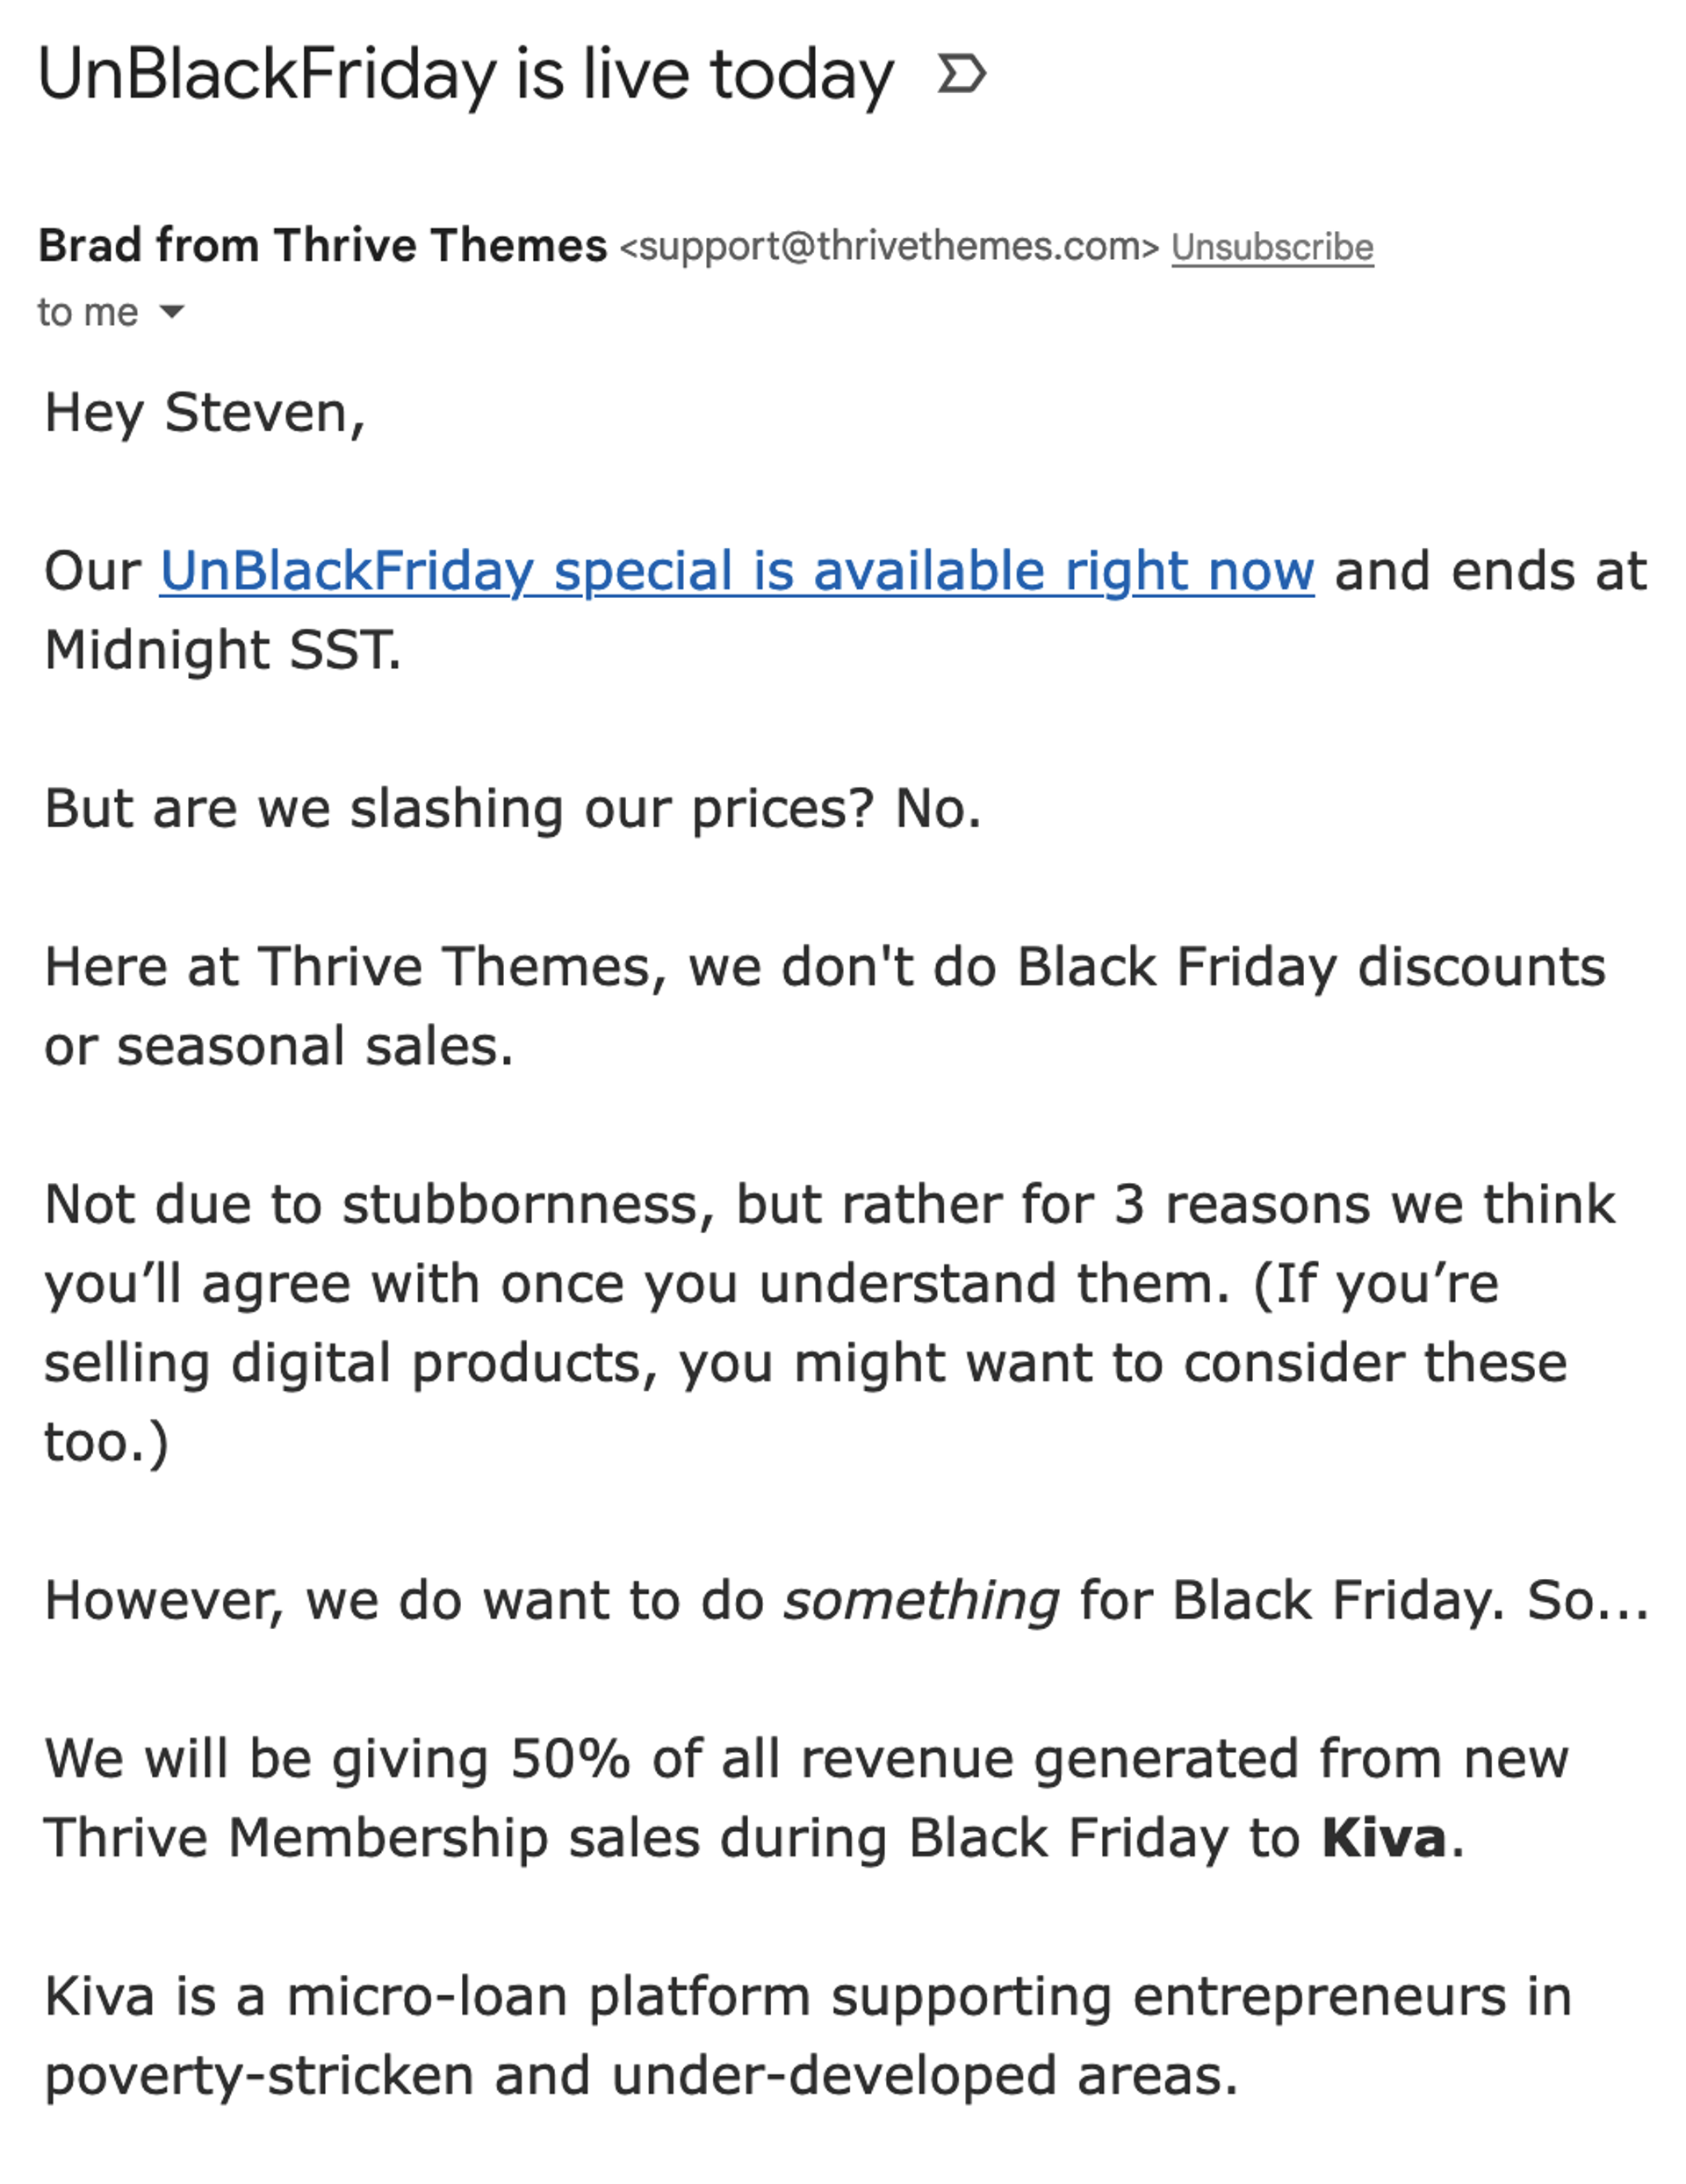
Task: Click the line "But are we slashing our prices?"
Action: pyautogui.click(x=460, y=808)
